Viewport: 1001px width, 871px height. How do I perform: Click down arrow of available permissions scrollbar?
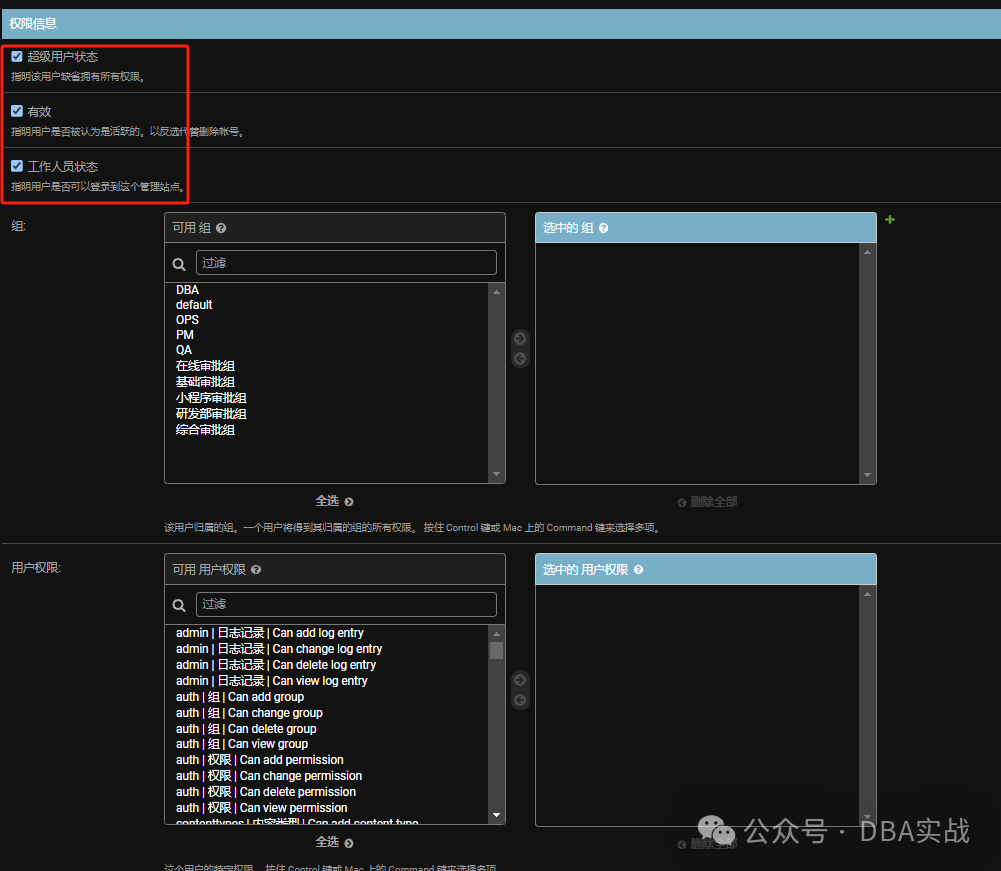497,815
